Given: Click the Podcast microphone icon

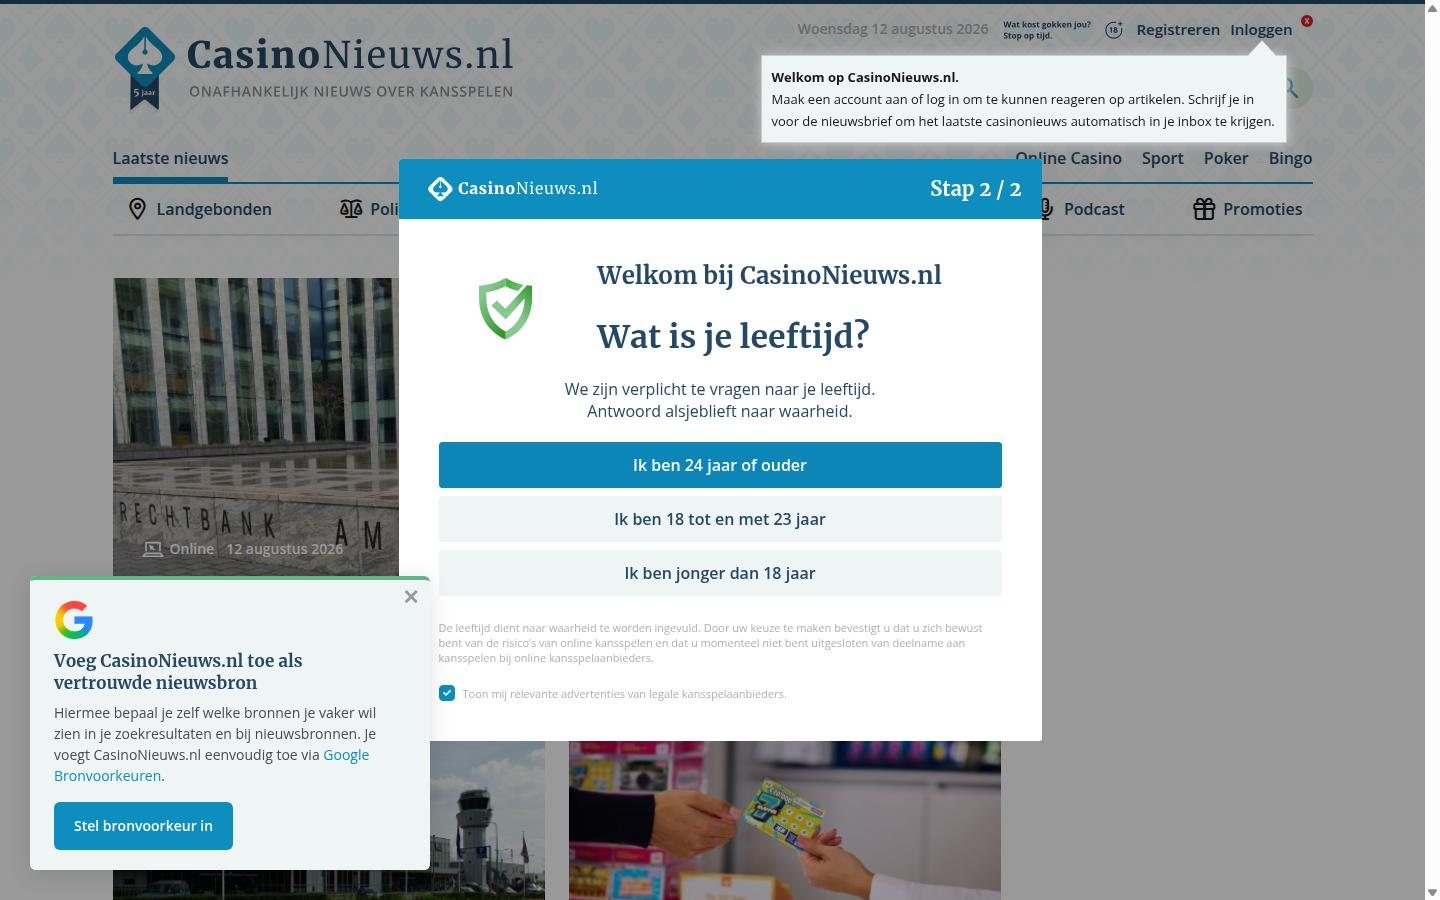Looking at the screenshot, I should point(1046,209).
